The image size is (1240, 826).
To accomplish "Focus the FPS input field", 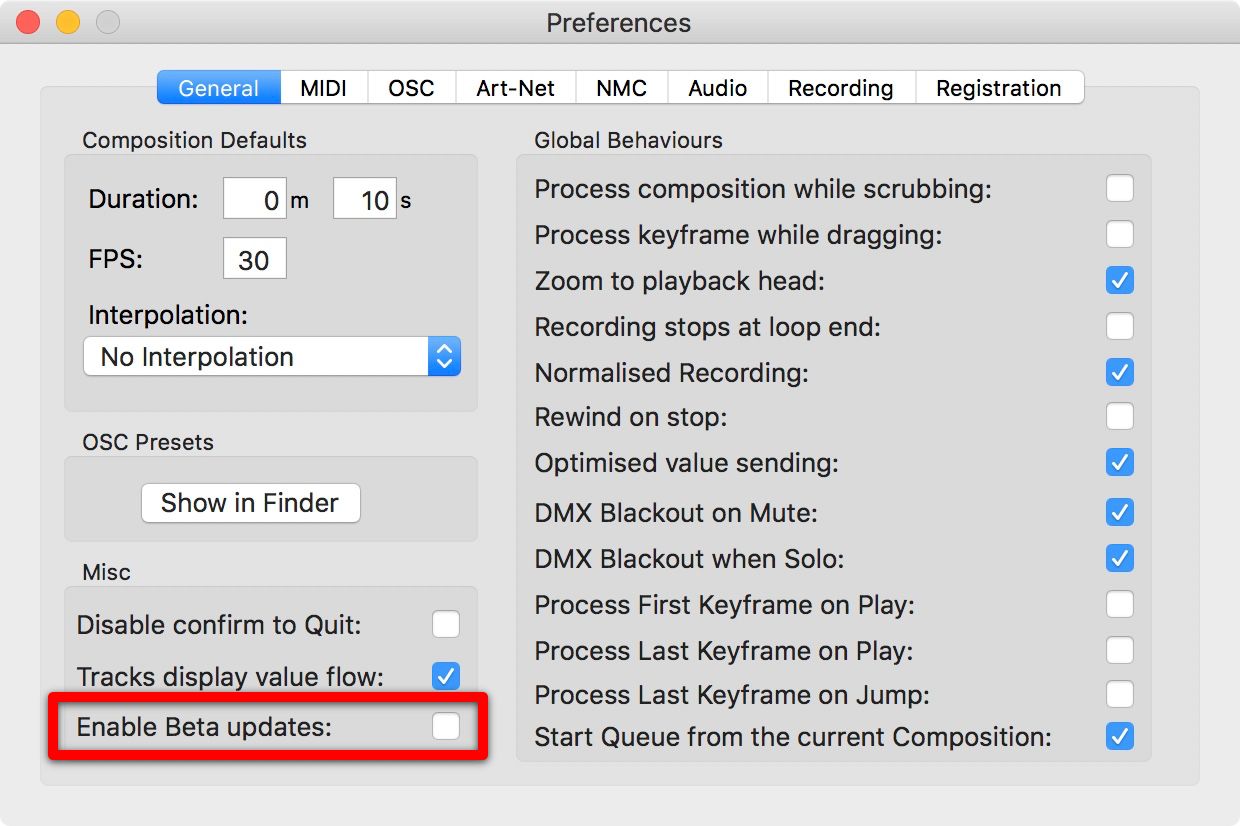I will [255, 259].
